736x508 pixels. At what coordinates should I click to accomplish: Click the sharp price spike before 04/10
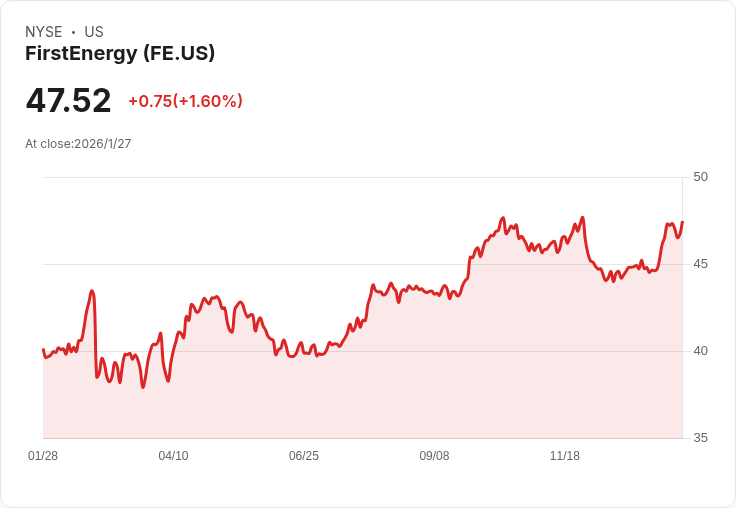[x=92, y=291]
